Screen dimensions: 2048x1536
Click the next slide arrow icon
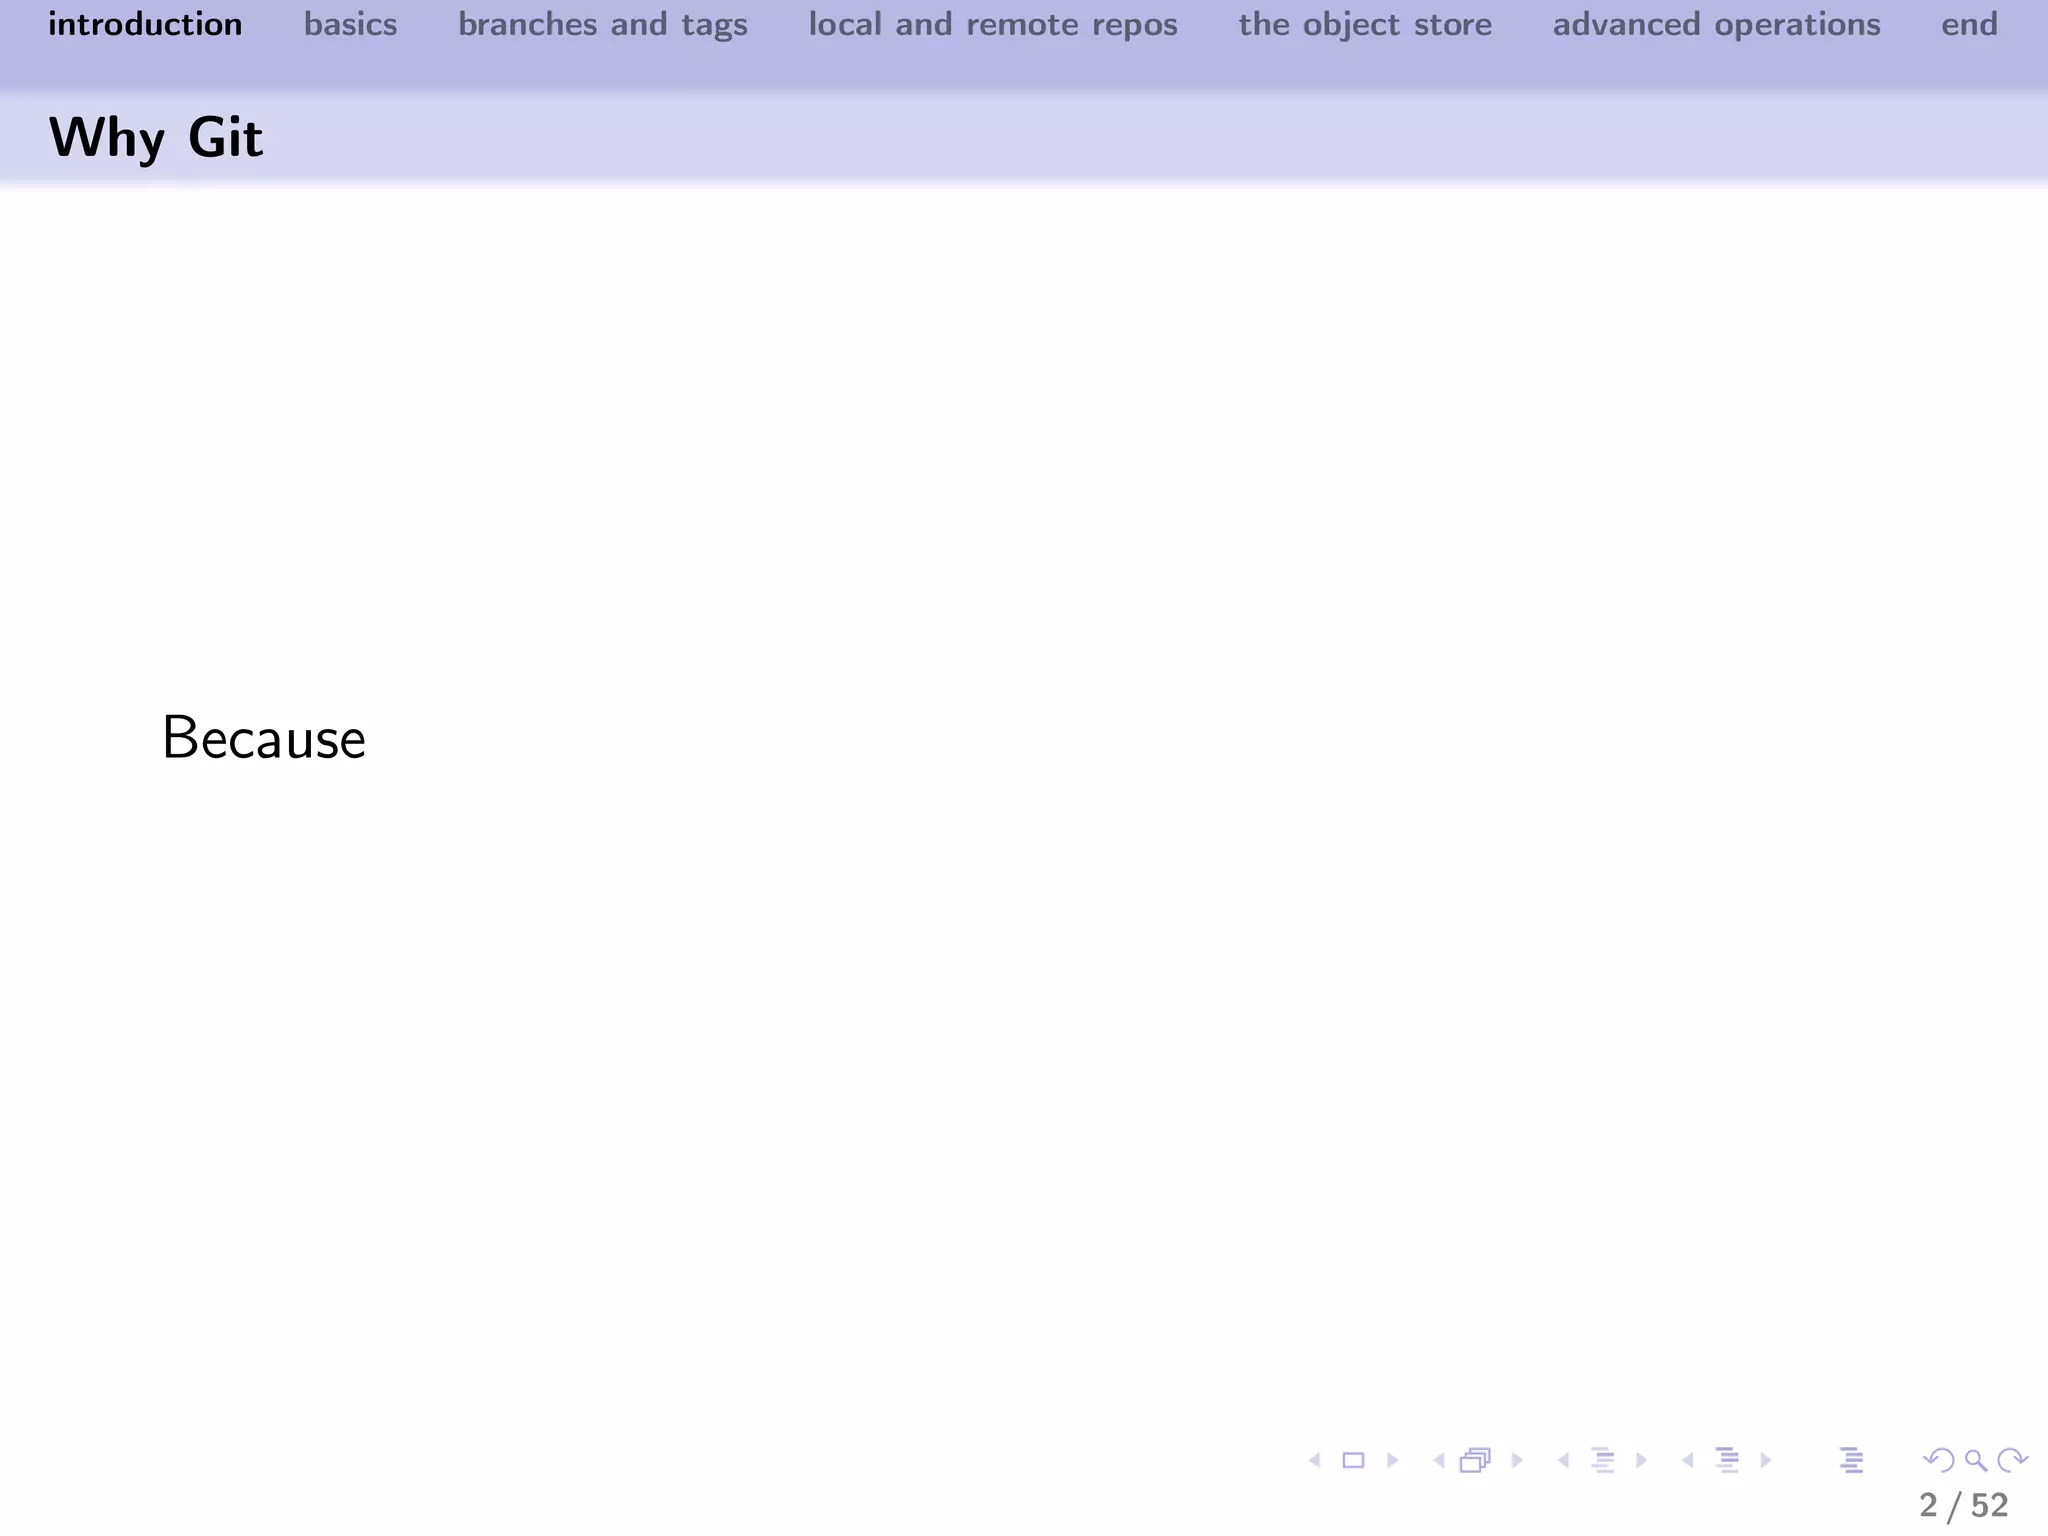click(x=1392, y=1461)
